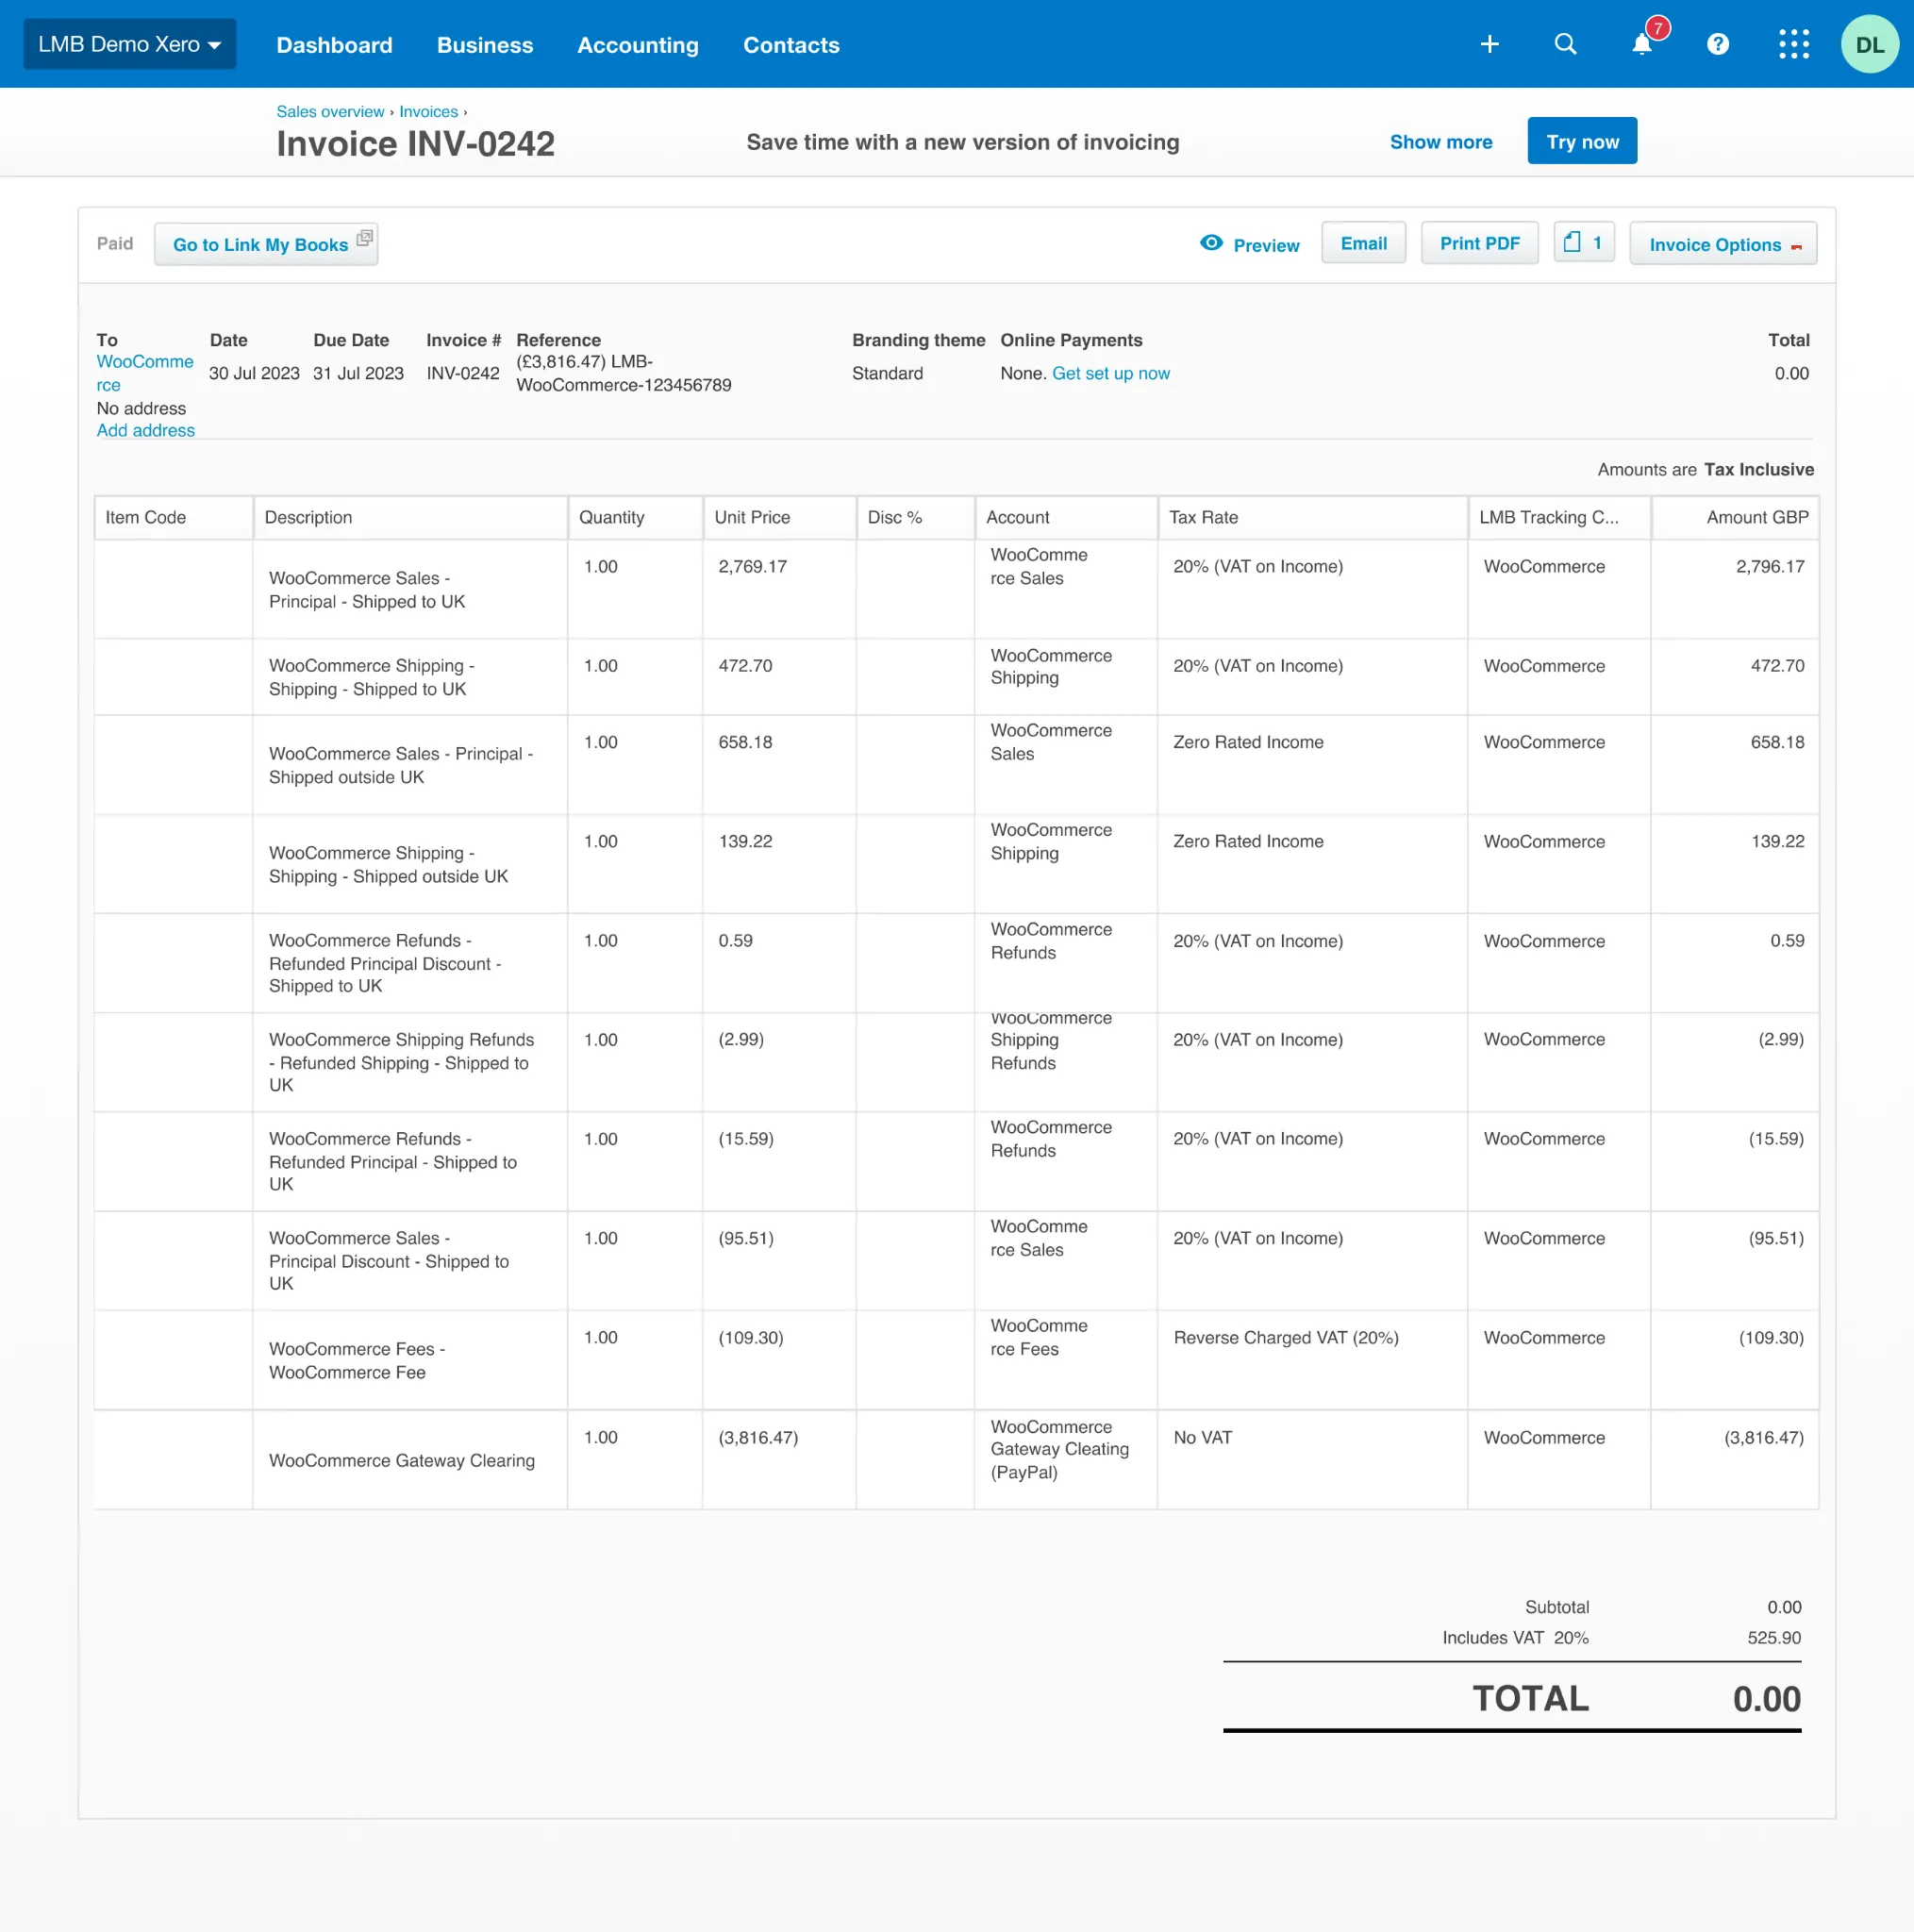The image size is (1914, 1932).
Task: Select the Unit Price column header
Action: pos(779,517)
